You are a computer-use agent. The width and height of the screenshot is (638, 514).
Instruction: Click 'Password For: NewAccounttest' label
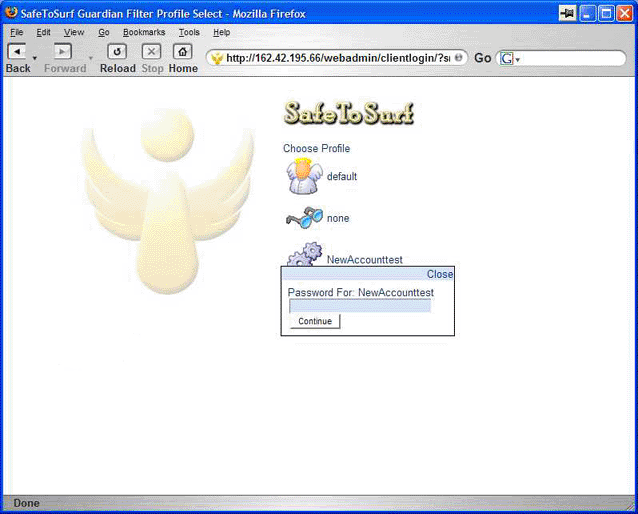click(361, 292)
